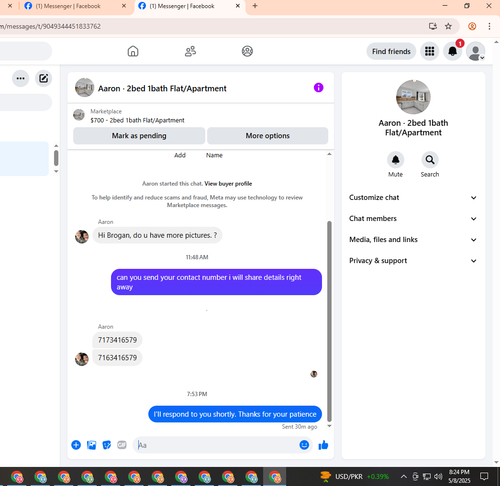Click the volume speaker tray icon

coord(438,477)
